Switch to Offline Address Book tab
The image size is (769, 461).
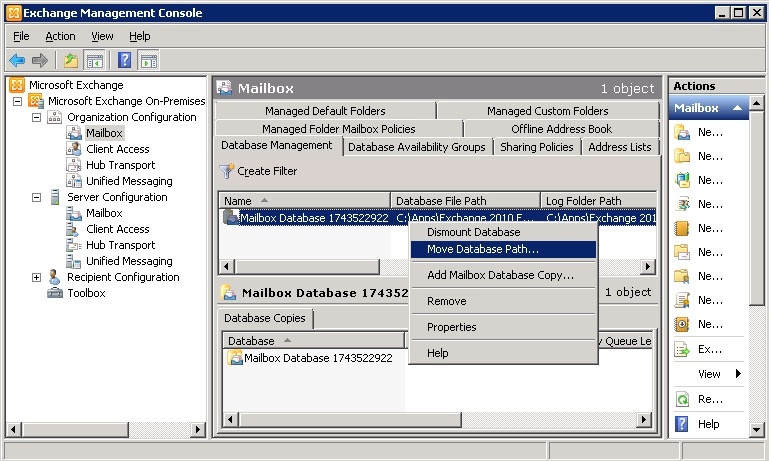(562, 129)
